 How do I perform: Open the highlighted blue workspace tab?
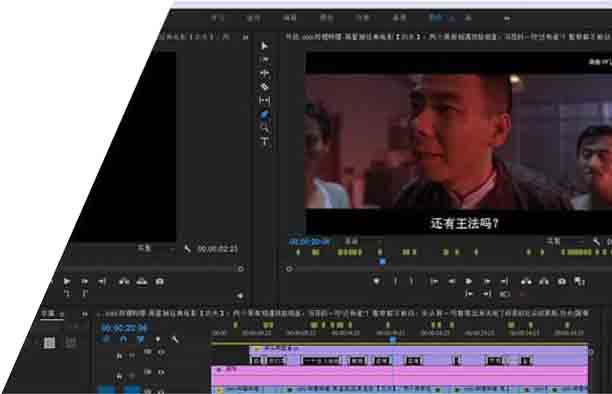coord(435,18)
